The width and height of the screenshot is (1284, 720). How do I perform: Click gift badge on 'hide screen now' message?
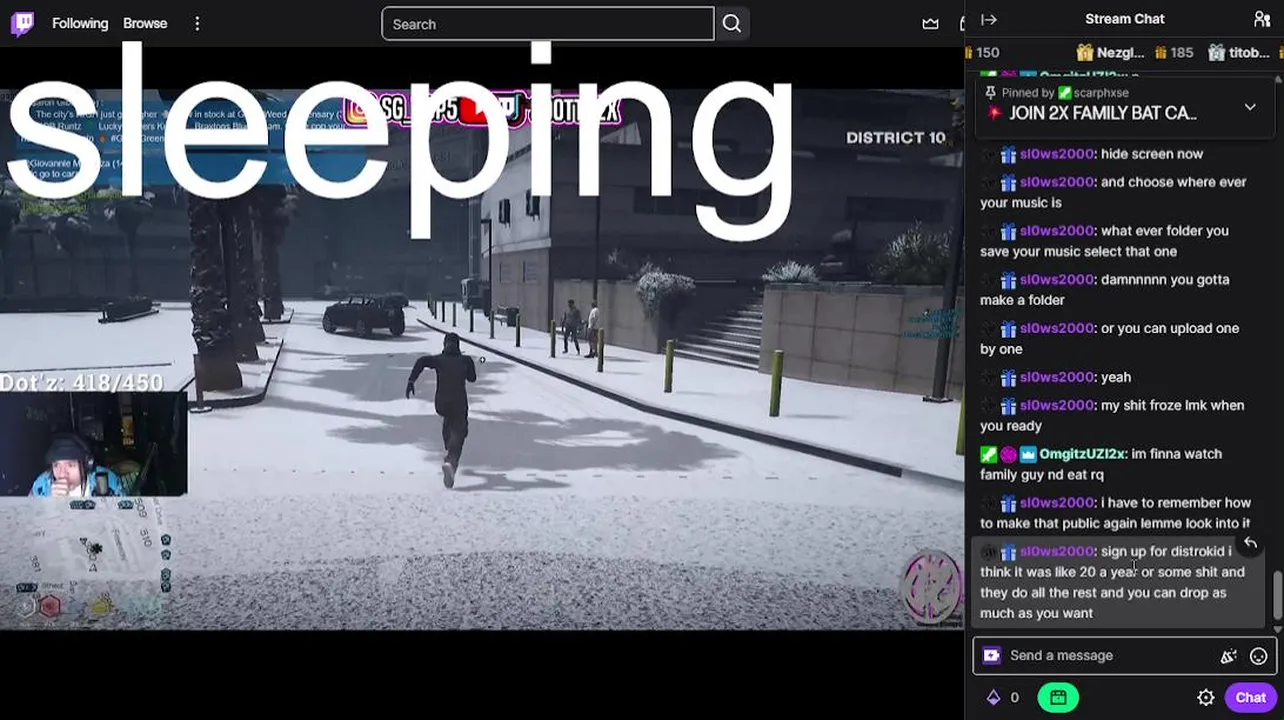coord(1008,154)
